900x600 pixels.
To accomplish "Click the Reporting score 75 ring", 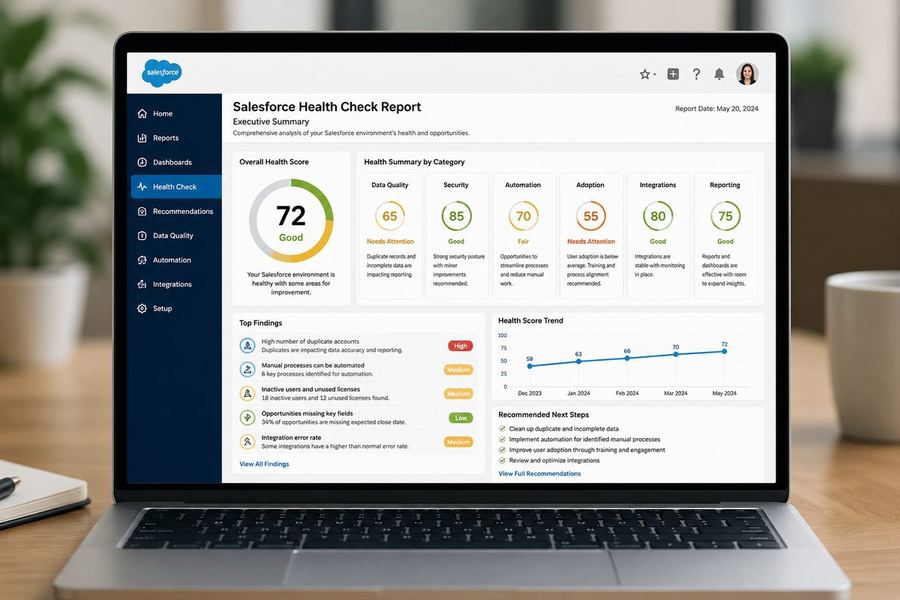I will click(x=726, y=216).
